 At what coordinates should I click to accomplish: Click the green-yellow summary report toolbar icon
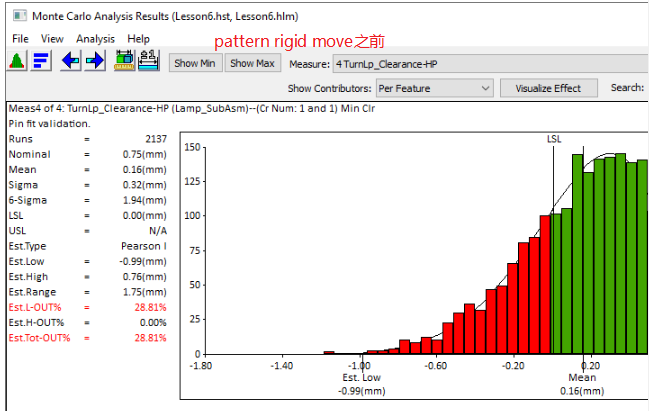coord(125,62)
